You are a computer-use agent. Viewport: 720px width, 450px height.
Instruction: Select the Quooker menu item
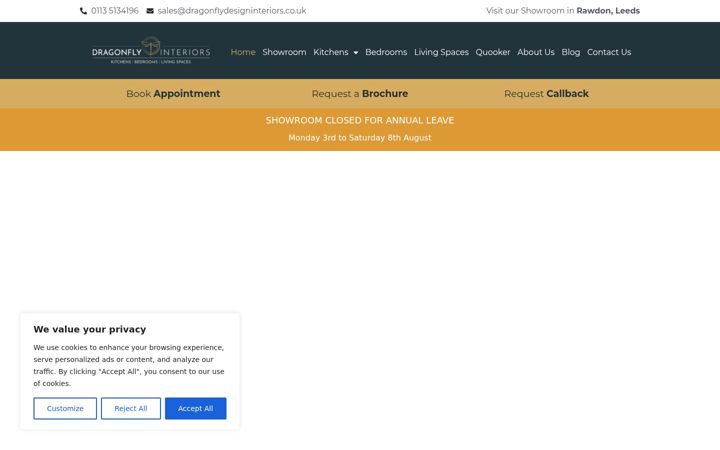pyautogui.click(x=493, y=52)
